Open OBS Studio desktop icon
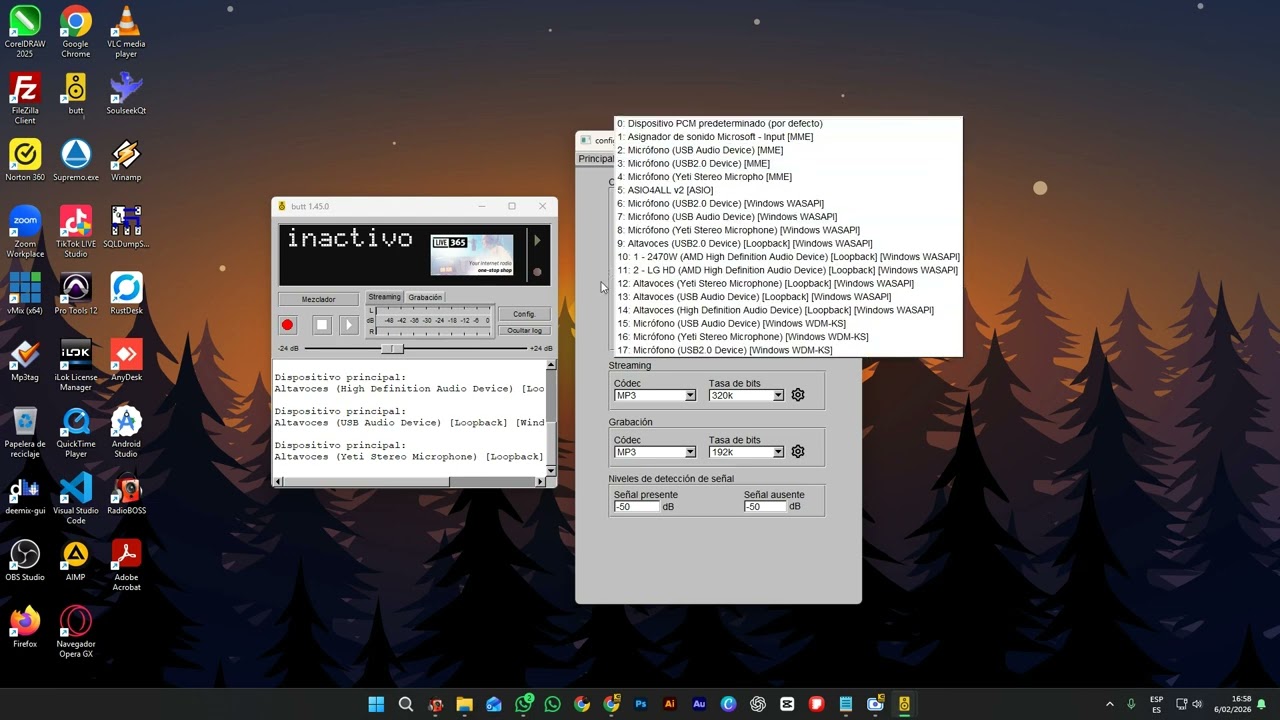The width and height of the screenshot is (1280, 720). click(25, 561)
